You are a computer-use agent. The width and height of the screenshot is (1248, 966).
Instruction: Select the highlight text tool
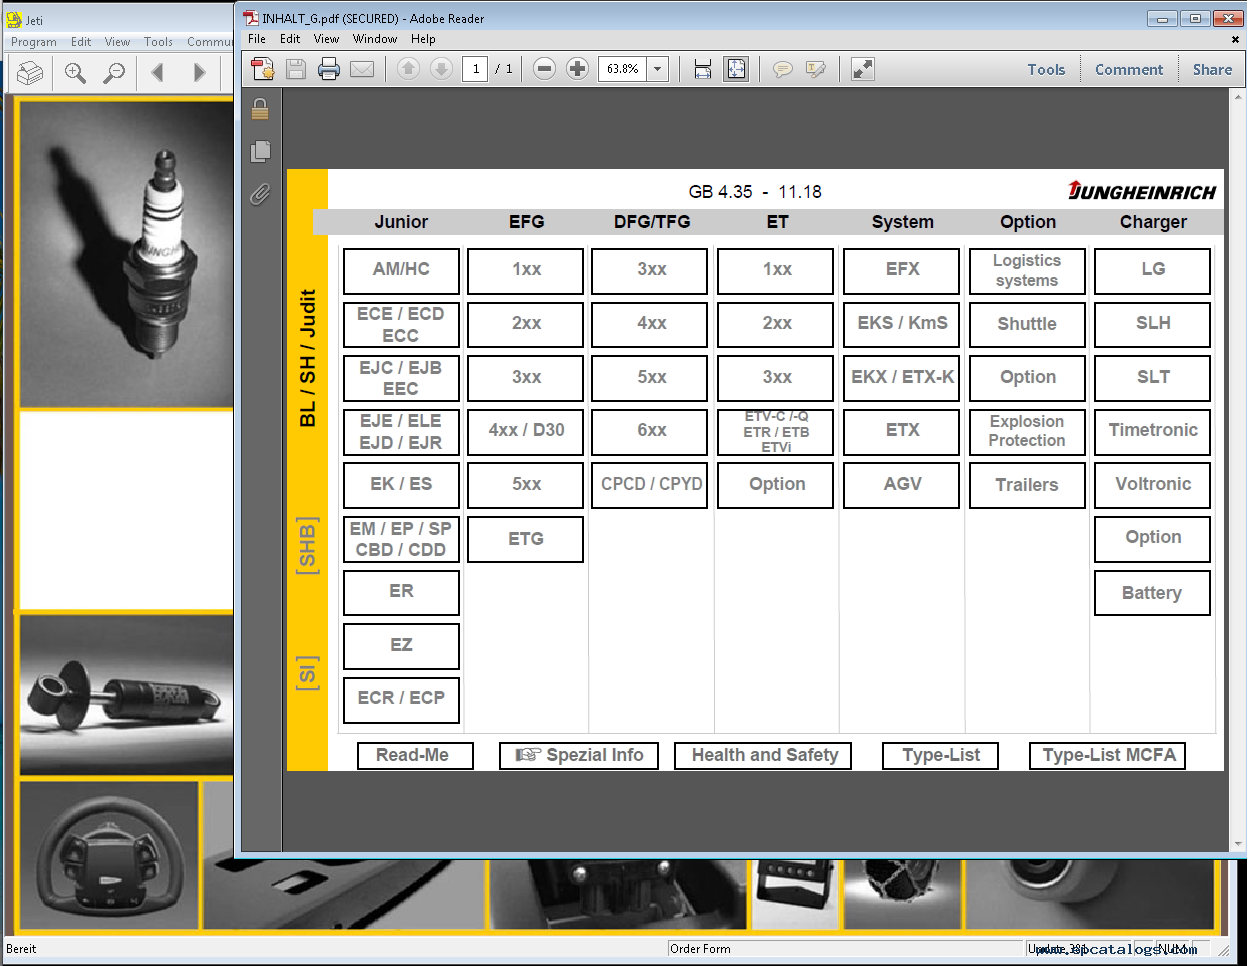click(816, 69)
